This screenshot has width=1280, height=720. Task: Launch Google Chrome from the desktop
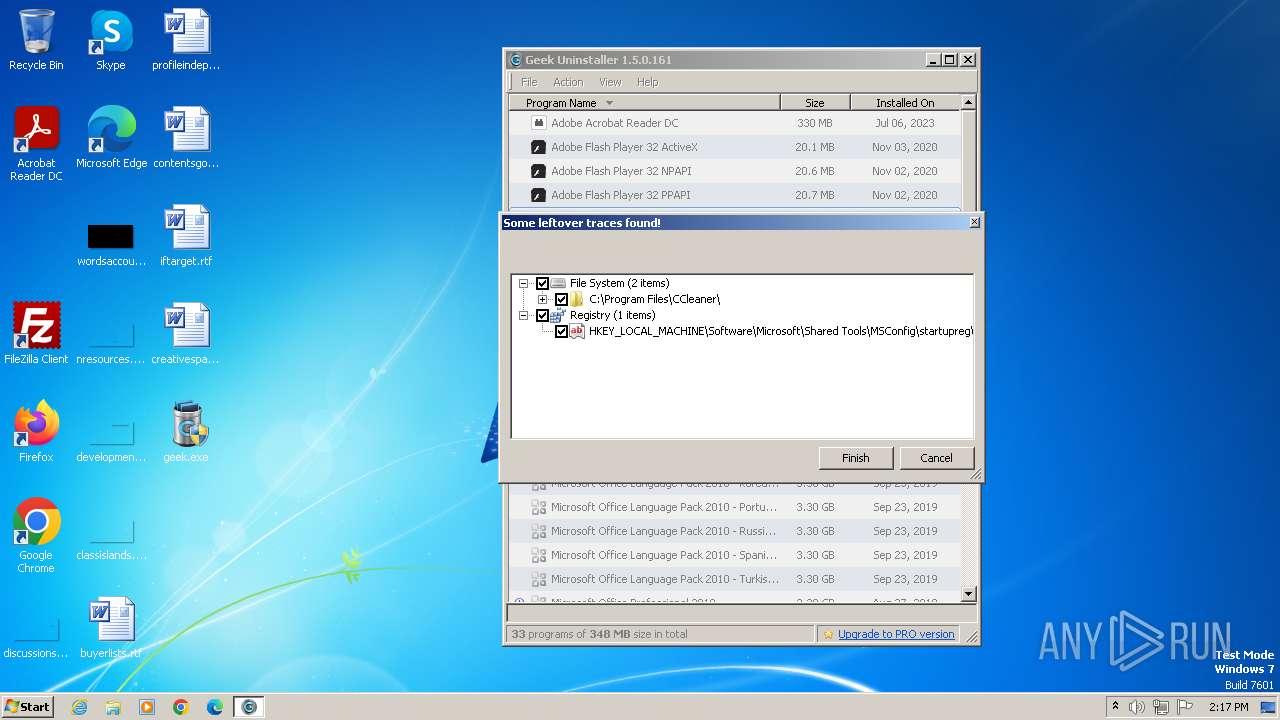[36, 535]
